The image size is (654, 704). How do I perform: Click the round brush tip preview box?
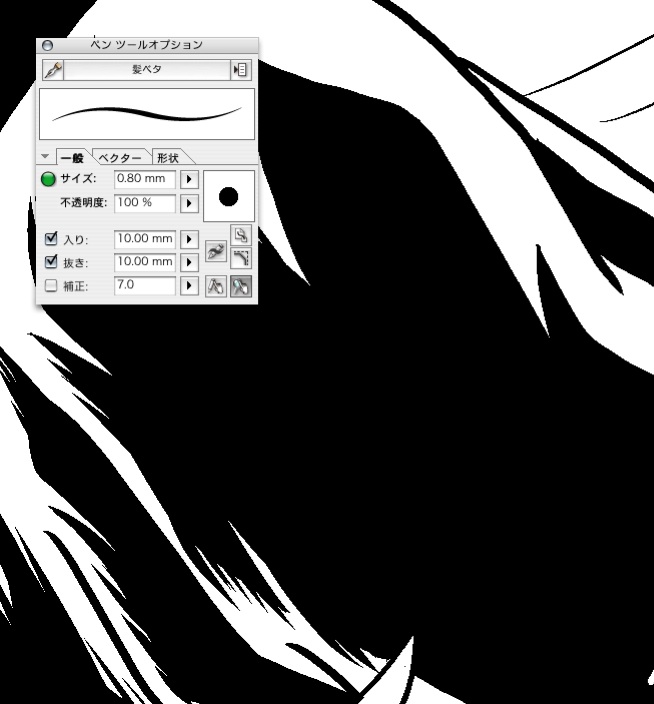click(229, 196)
